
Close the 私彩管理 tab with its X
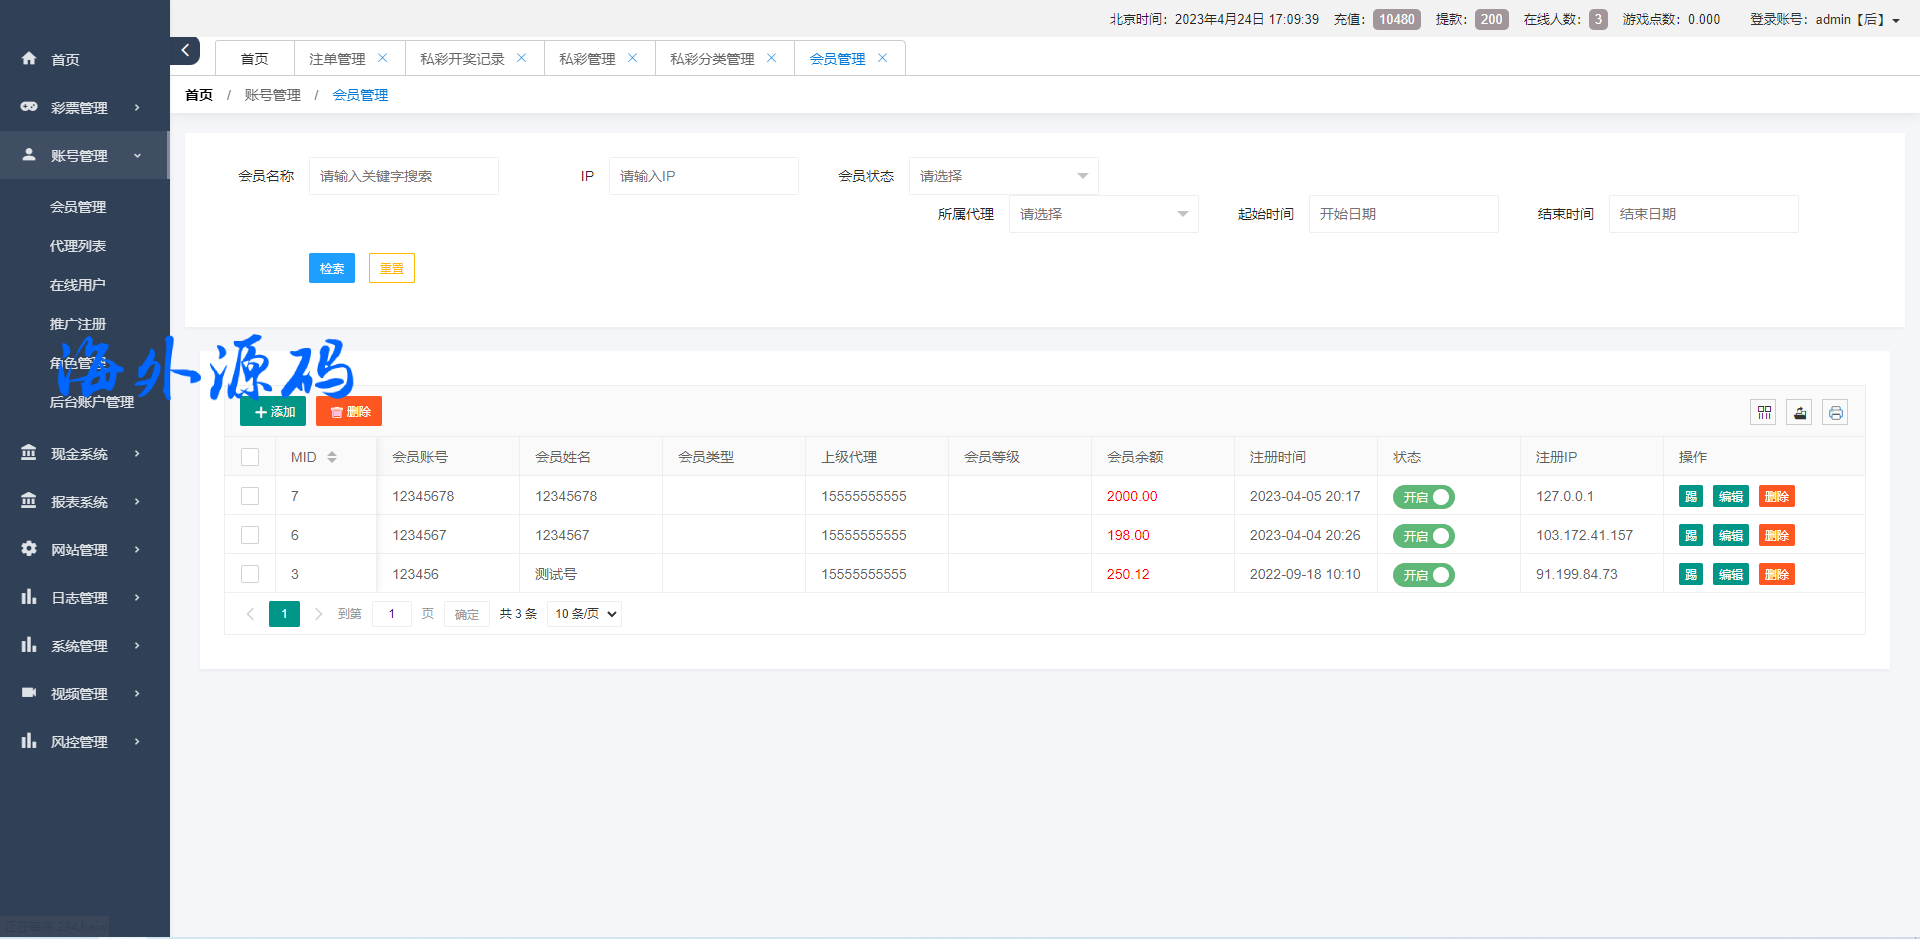click(632, 58)
